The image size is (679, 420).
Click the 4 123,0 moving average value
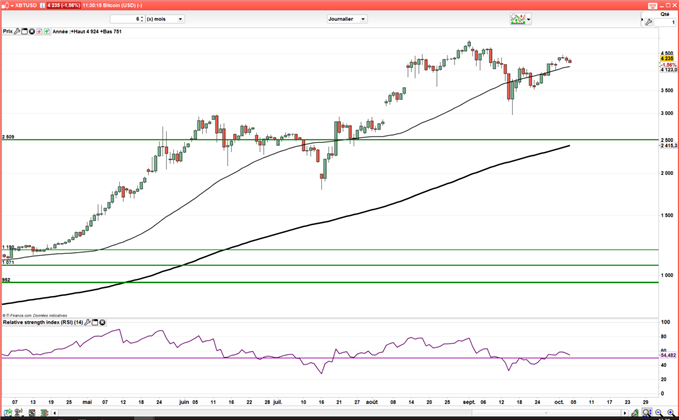point(669,70)
